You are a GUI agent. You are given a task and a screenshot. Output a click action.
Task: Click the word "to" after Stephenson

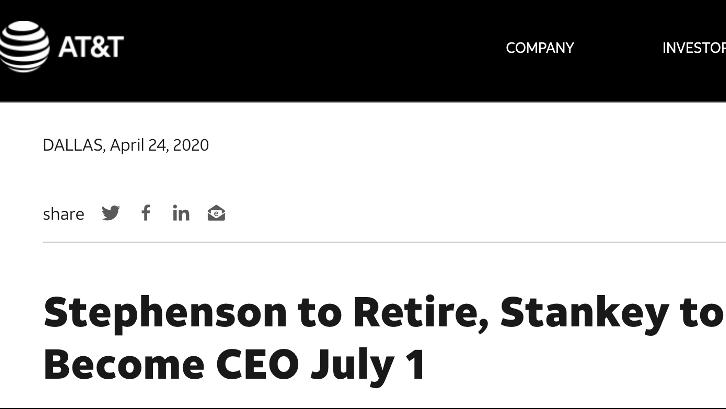click(x=320, y=314)
